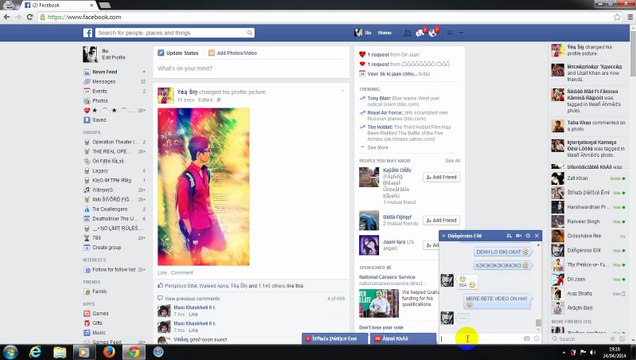Open Legacy group link
This screenshot has width=636, height=360.
pos(100,171)
